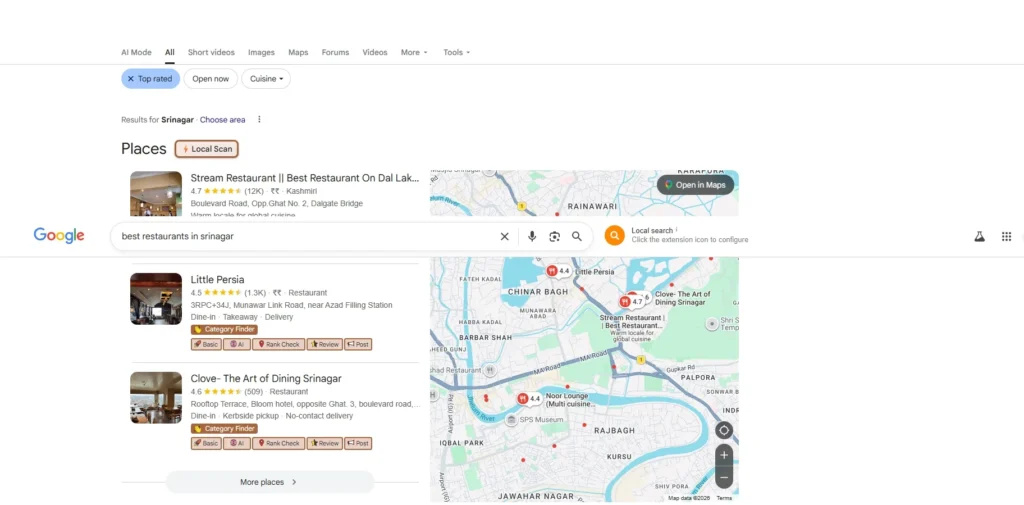Viewport: 1024px width, 505px height.
Task: Click the More places button
Action: point(269,482)
